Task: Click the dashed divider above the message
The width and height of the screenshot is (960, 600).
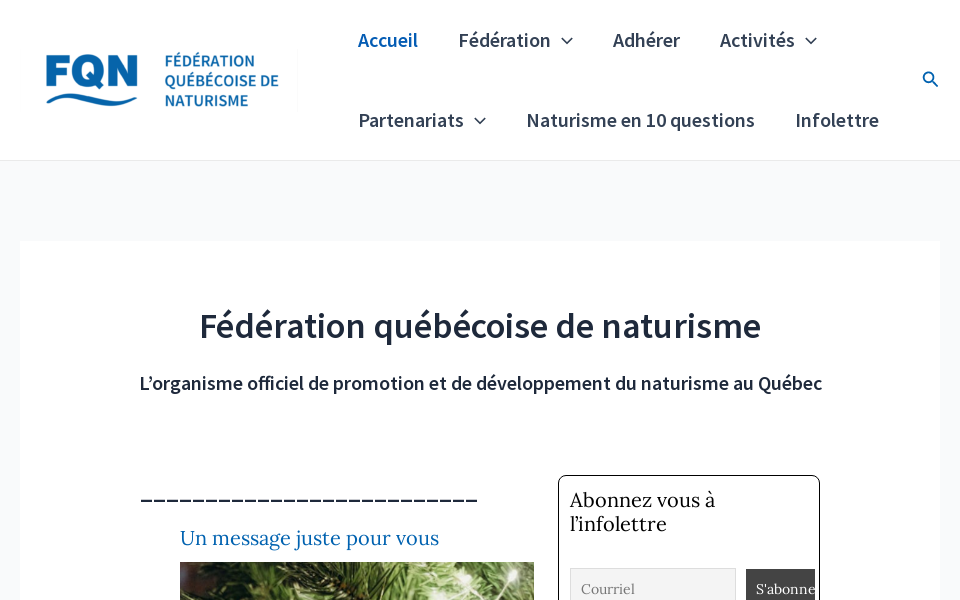Action: point(308,499)
